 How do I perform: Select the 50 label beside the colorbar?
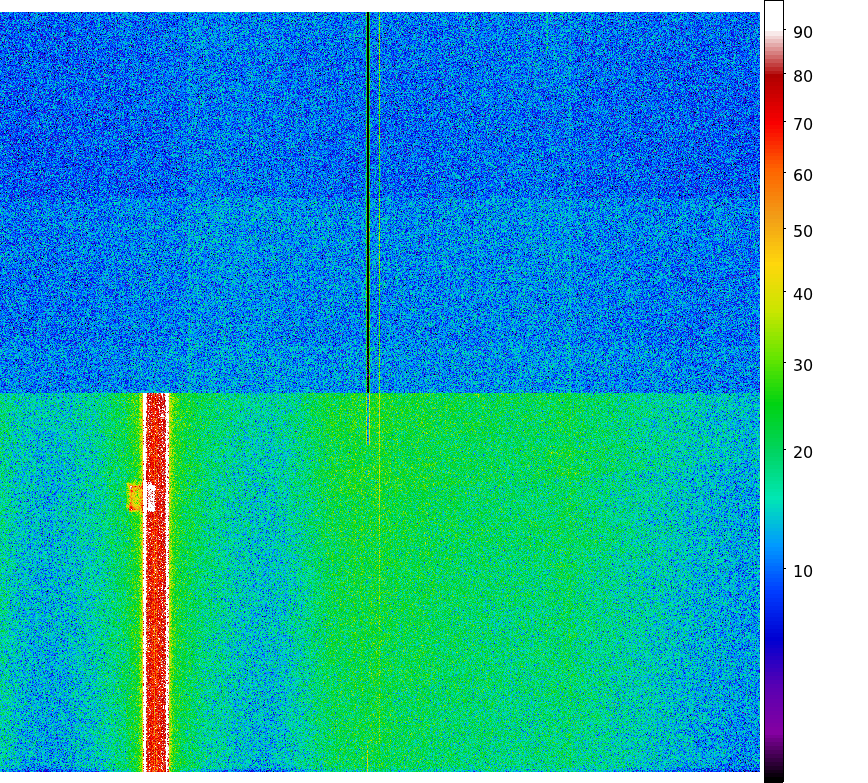[803, 231]
